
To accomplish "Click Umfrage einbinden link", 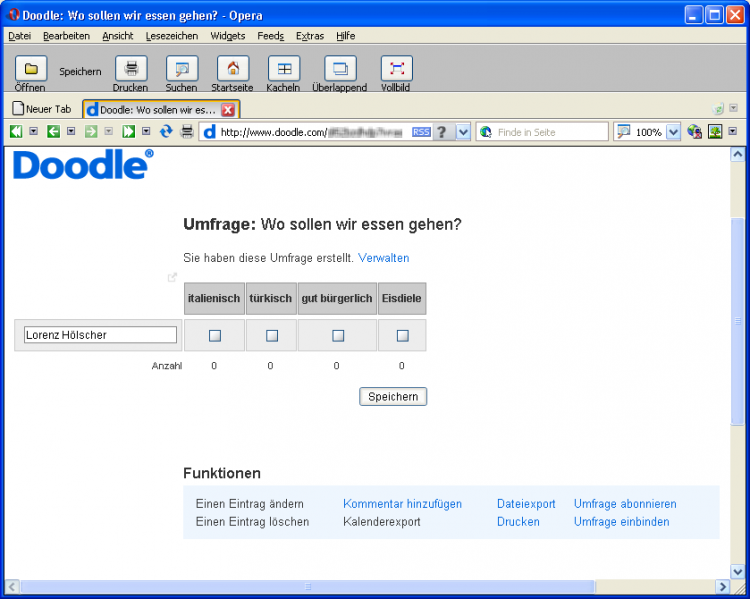I will [621, 521].
